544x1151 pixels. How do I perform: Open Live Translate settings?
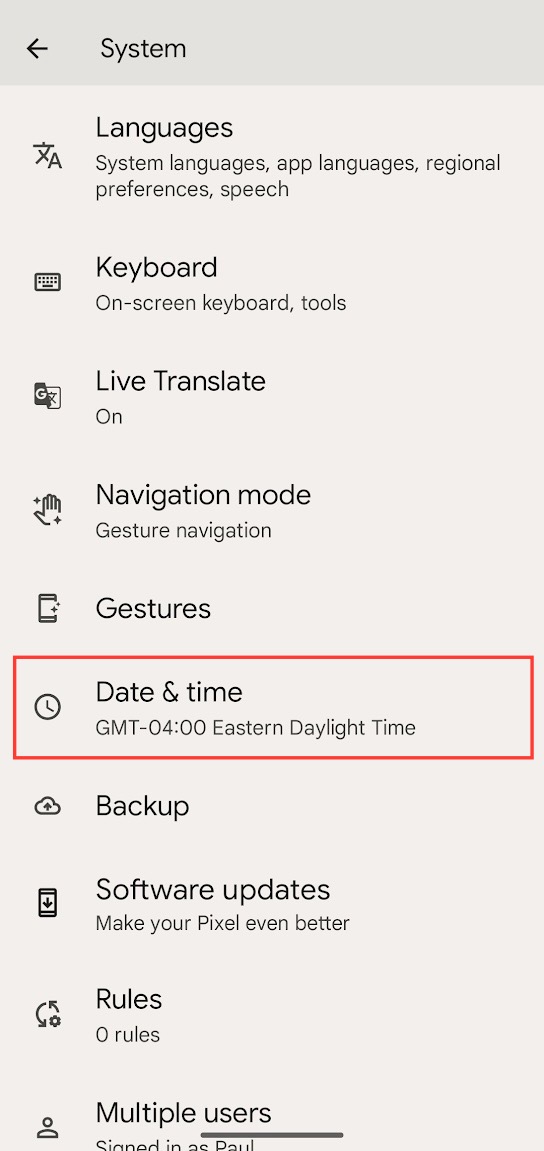[x=272, y=396]
